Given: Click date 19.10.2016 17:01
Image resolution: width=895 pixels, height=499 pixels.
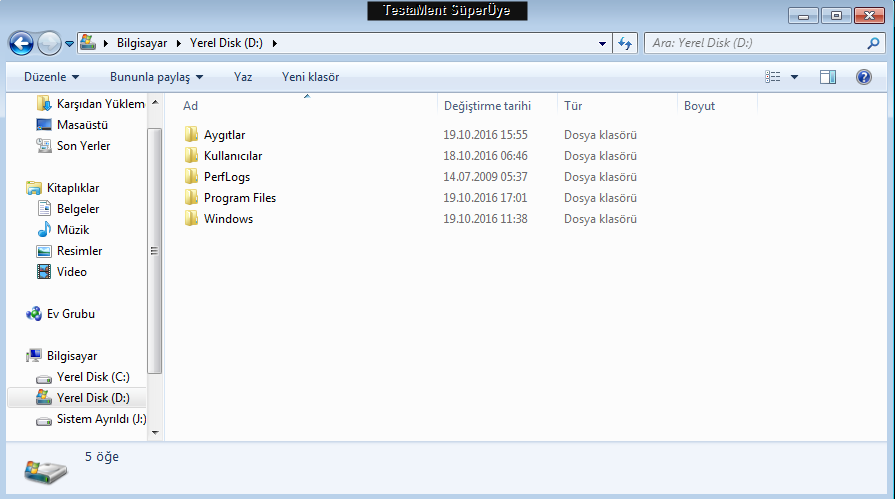Looking at the screenshot, I should [x=485, y=198].
